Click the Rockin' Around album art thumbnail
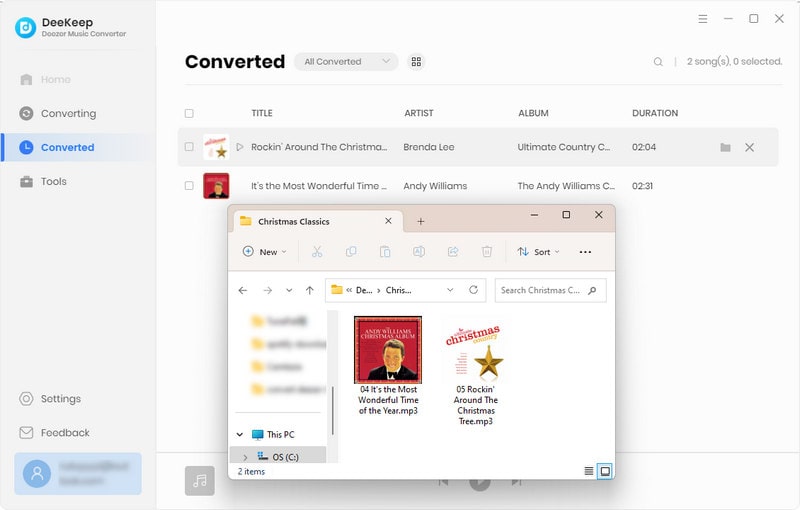The width and height of the screenshot is (800, 510). (x=216, y=147)
